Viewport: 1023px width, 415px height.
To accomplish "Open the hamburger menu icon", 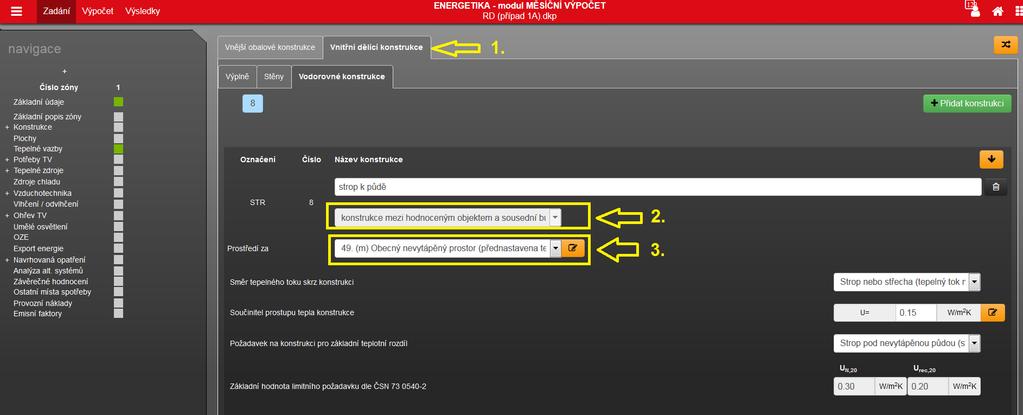I will pyautogui.click(x=17, y=11).
